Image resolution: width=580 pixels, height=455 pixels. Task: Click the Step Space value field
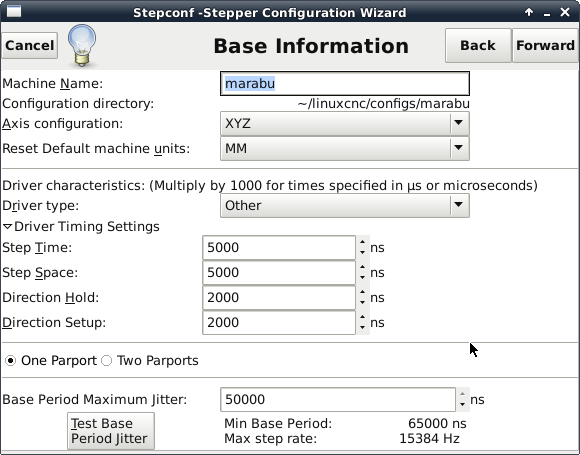point(279,273)
